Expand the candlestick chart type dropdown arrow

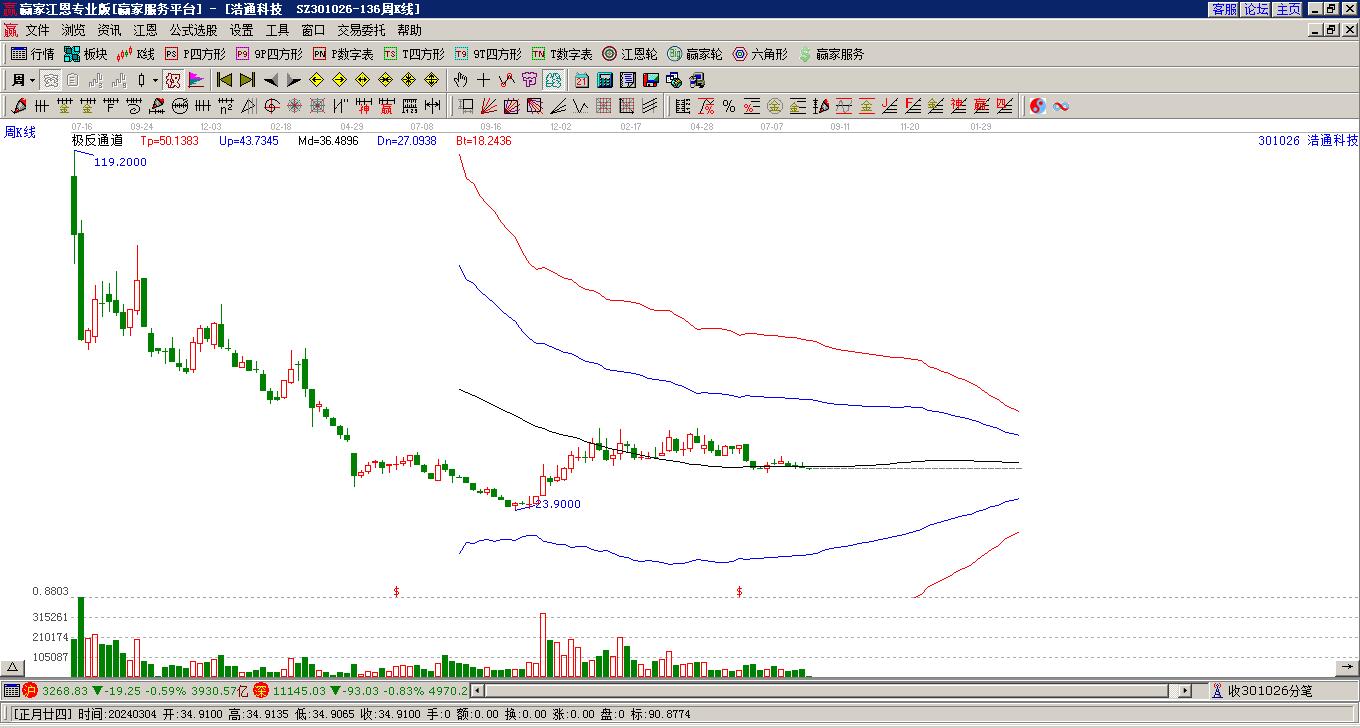(155, 80)
